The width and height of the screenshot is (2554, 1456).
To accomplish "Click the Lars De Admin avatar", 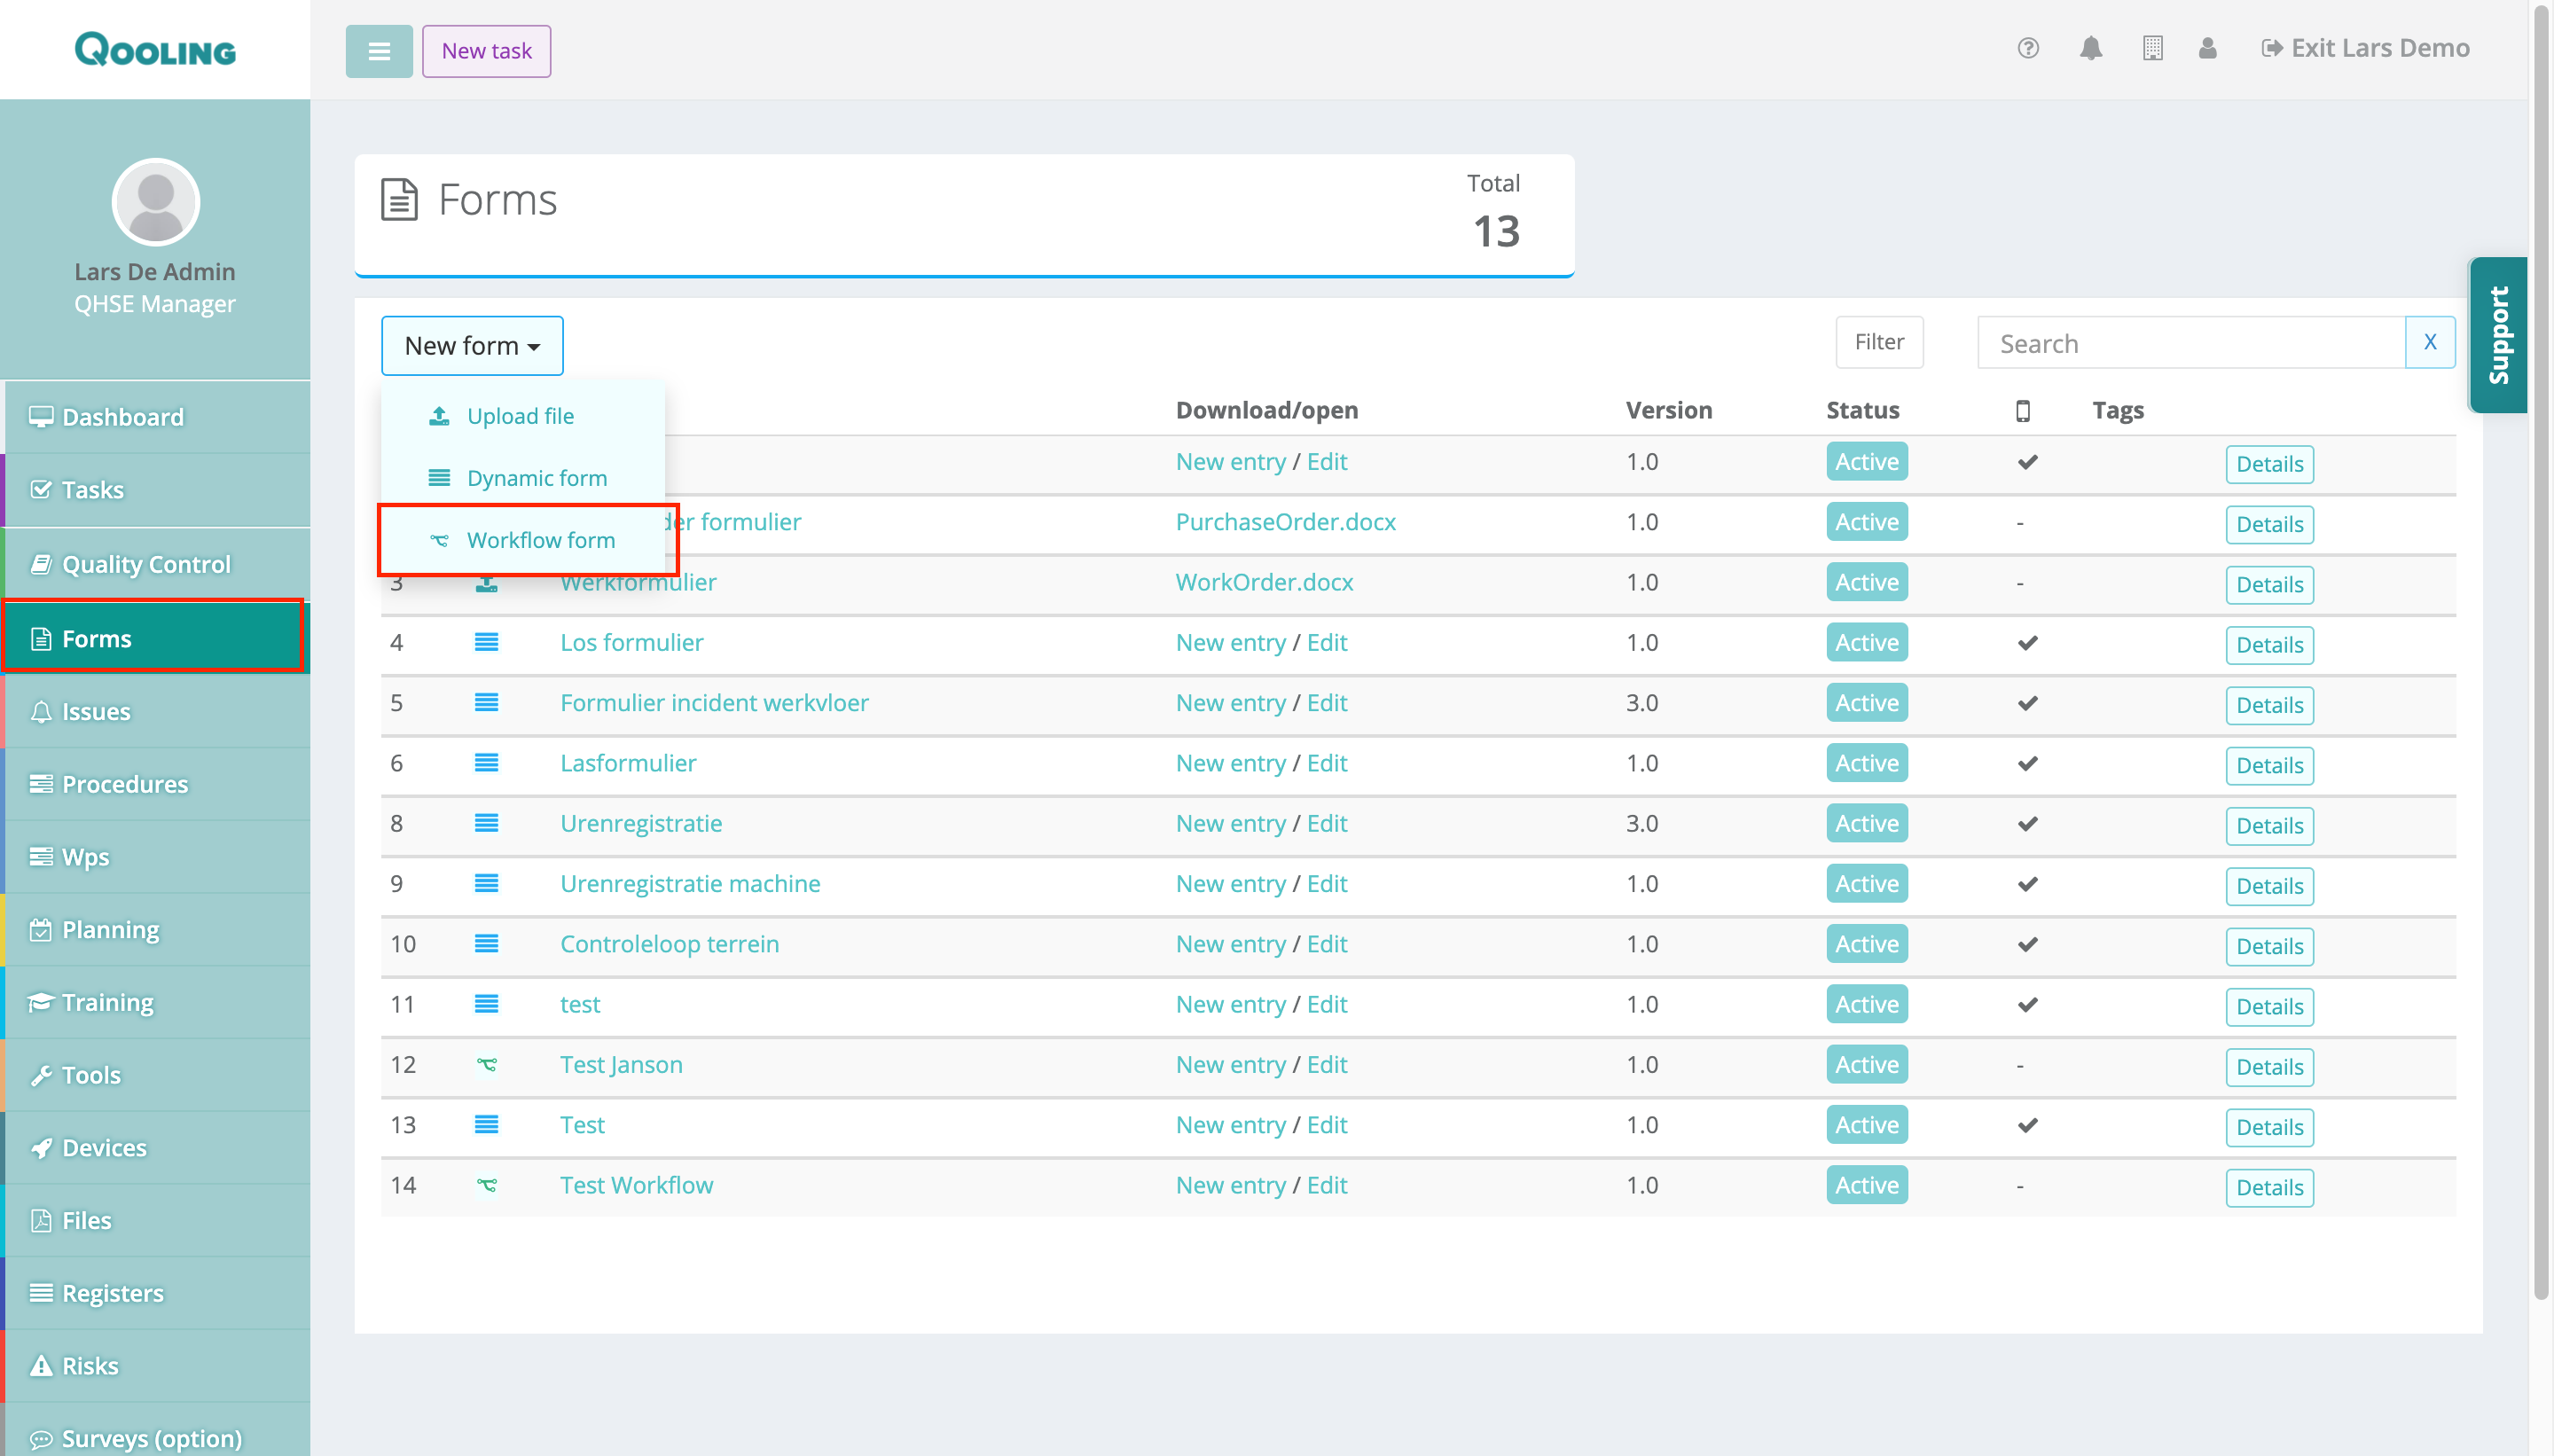I will click(x=155, y=202).
